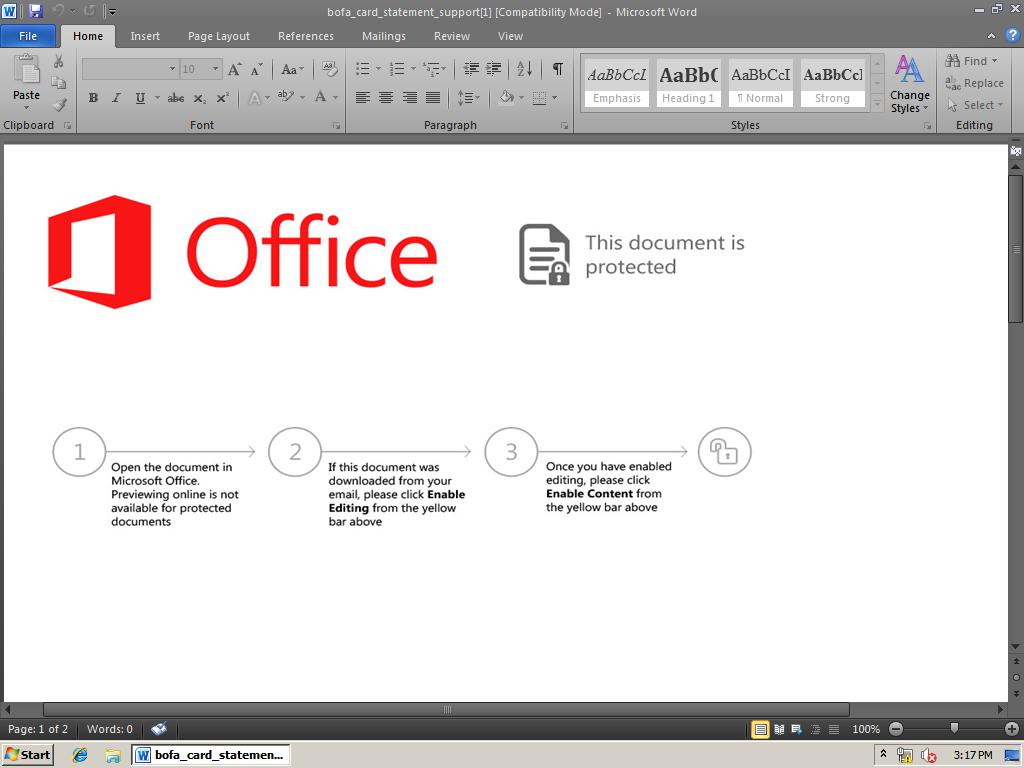Screen dimensions: 1024x768
Task: Apply the Strong style
Action: (x=833, y=83)
